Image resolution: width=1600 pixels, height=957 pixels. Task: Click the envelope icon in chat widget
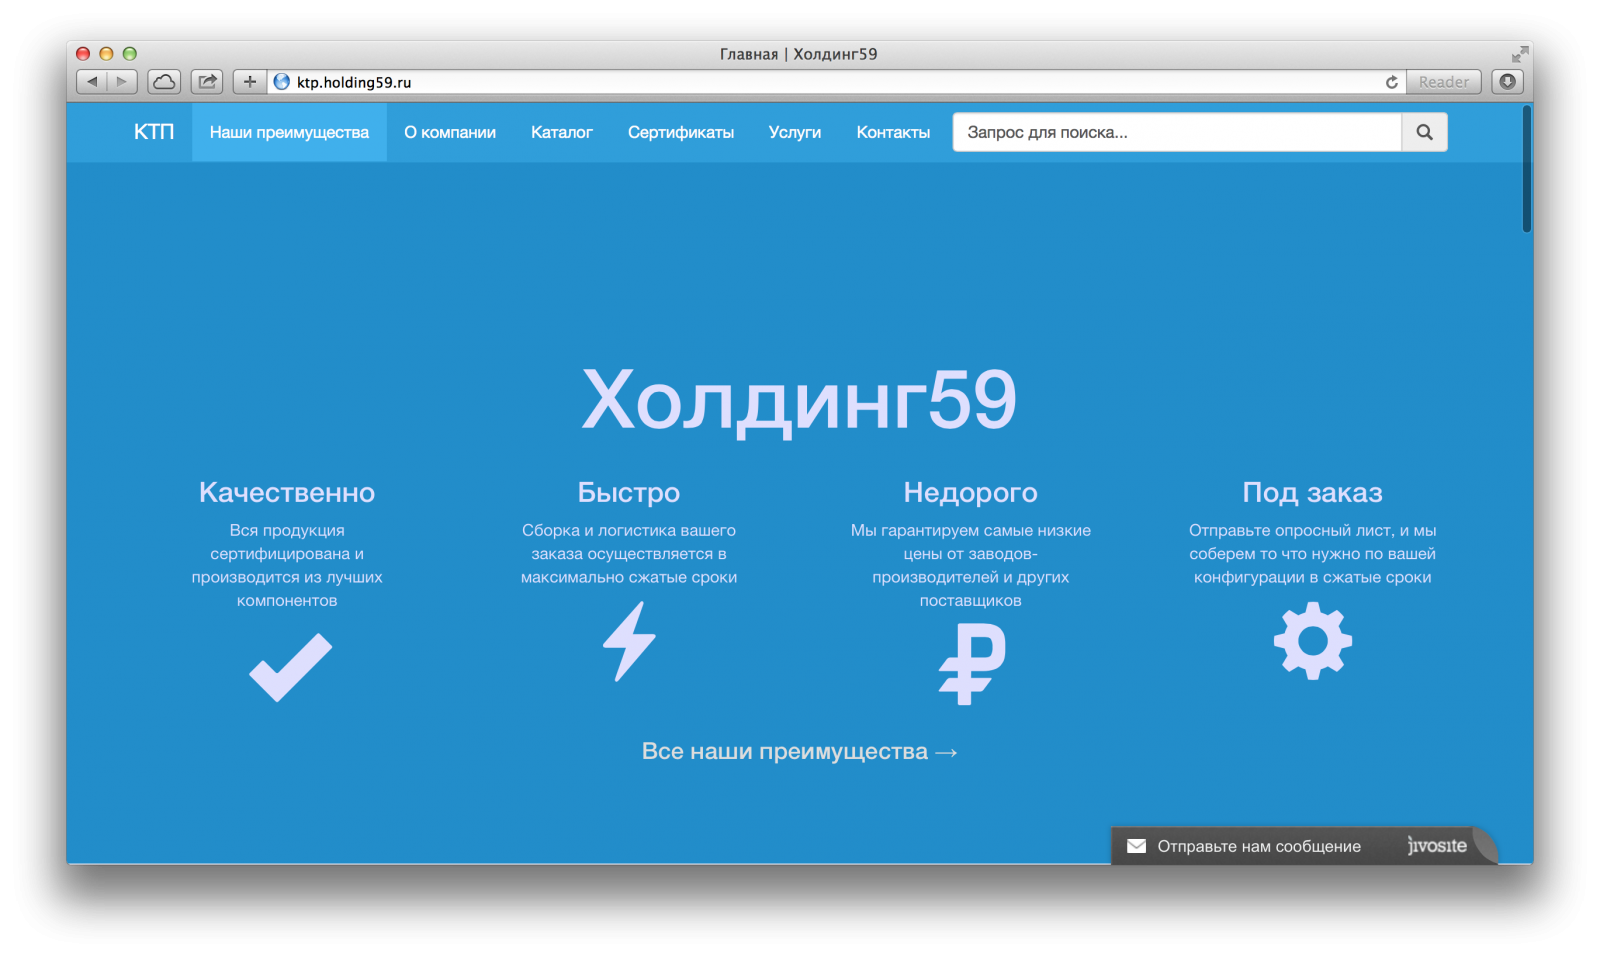(1136, 846)
